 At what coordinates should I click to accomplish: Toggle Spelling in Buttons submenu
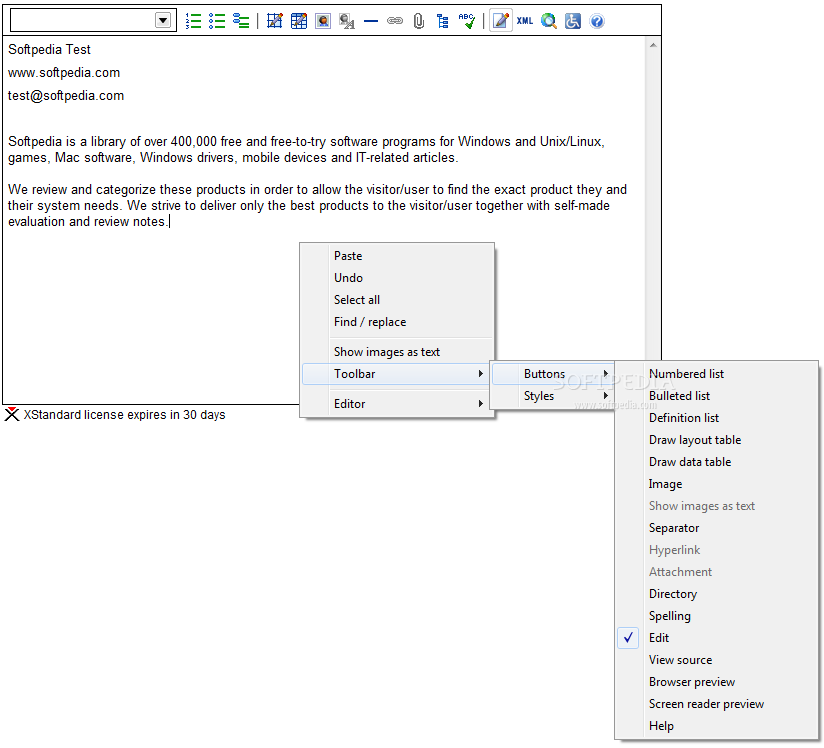point(716,616)
